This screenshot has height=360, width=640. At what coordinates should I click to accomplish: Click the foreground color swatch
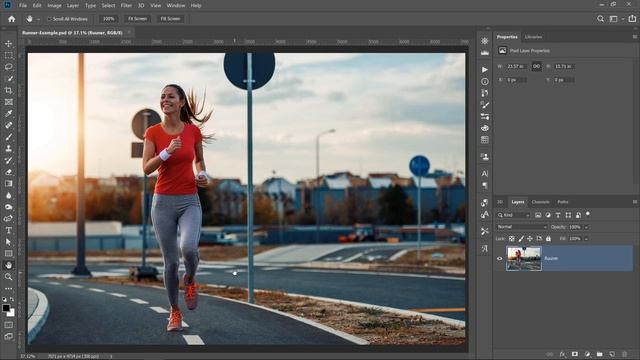(6, 308)
